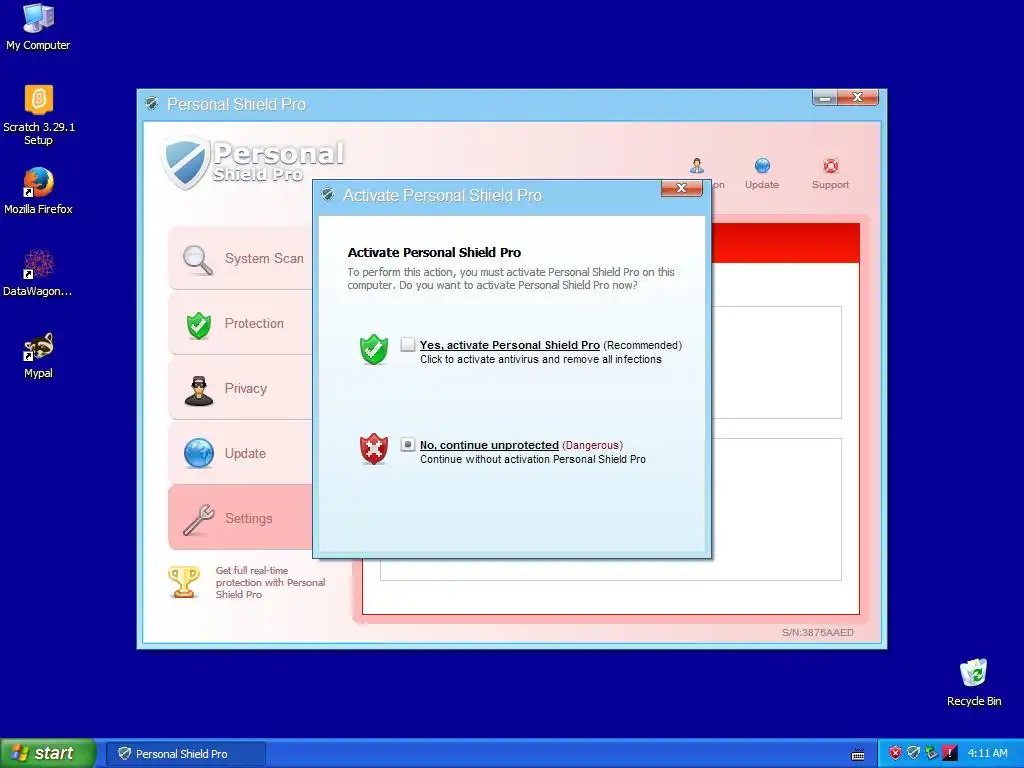
Task: Open the Windows start button
Action: (x=48, y=754)
